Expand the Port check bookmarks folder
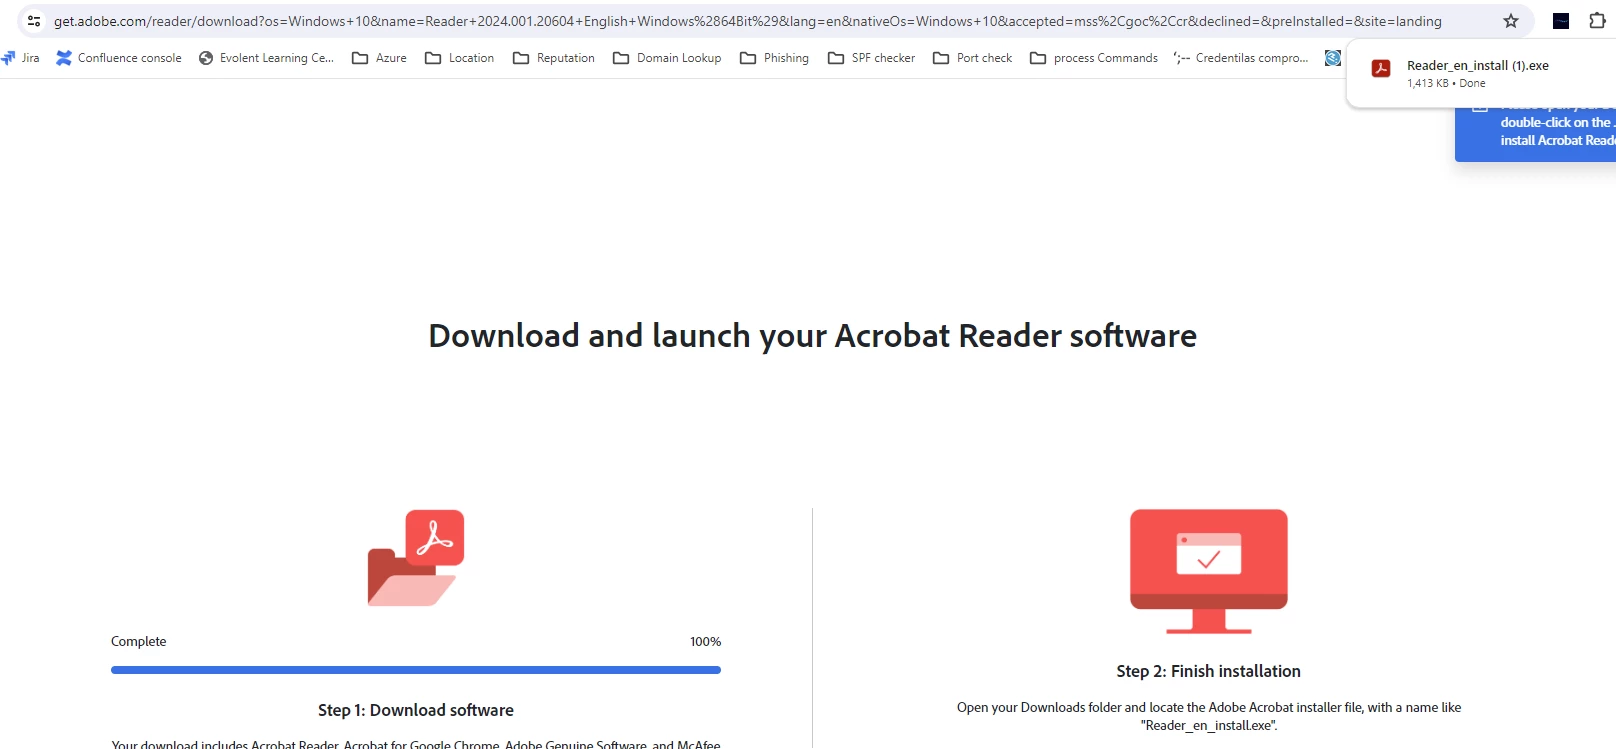 tap(972, 58)
